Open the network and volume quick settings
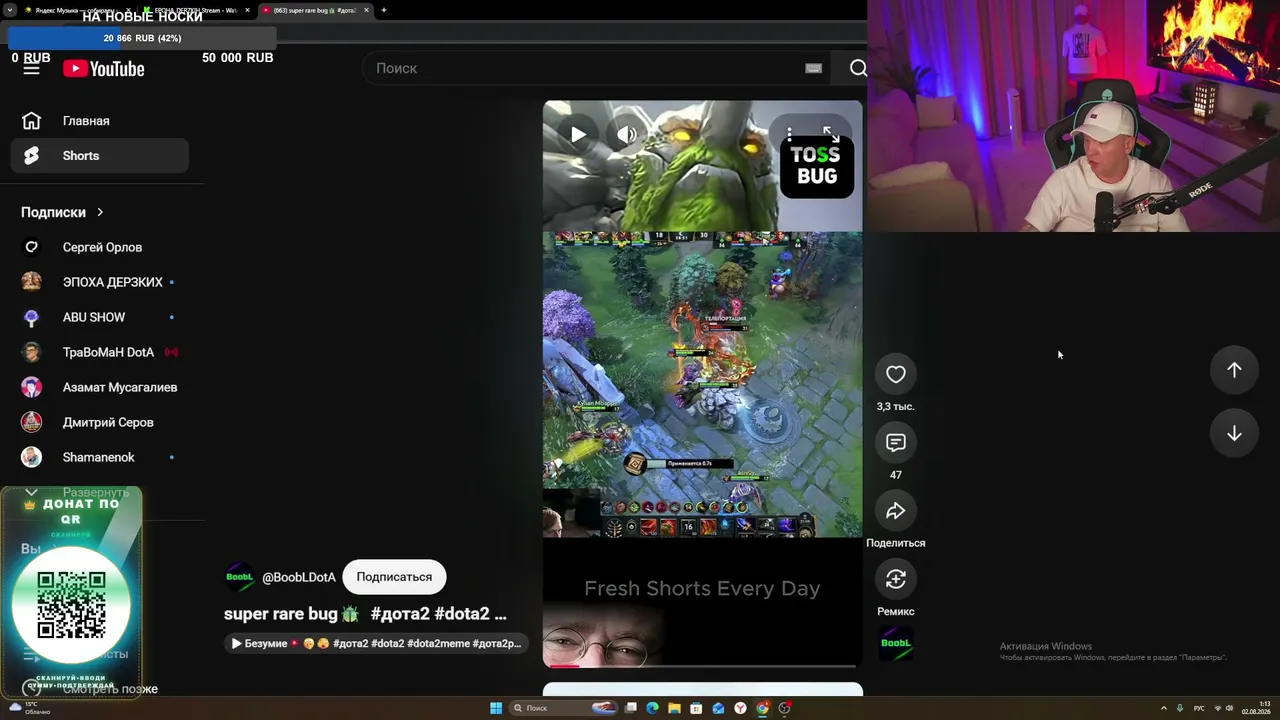 pos(1223,708)
